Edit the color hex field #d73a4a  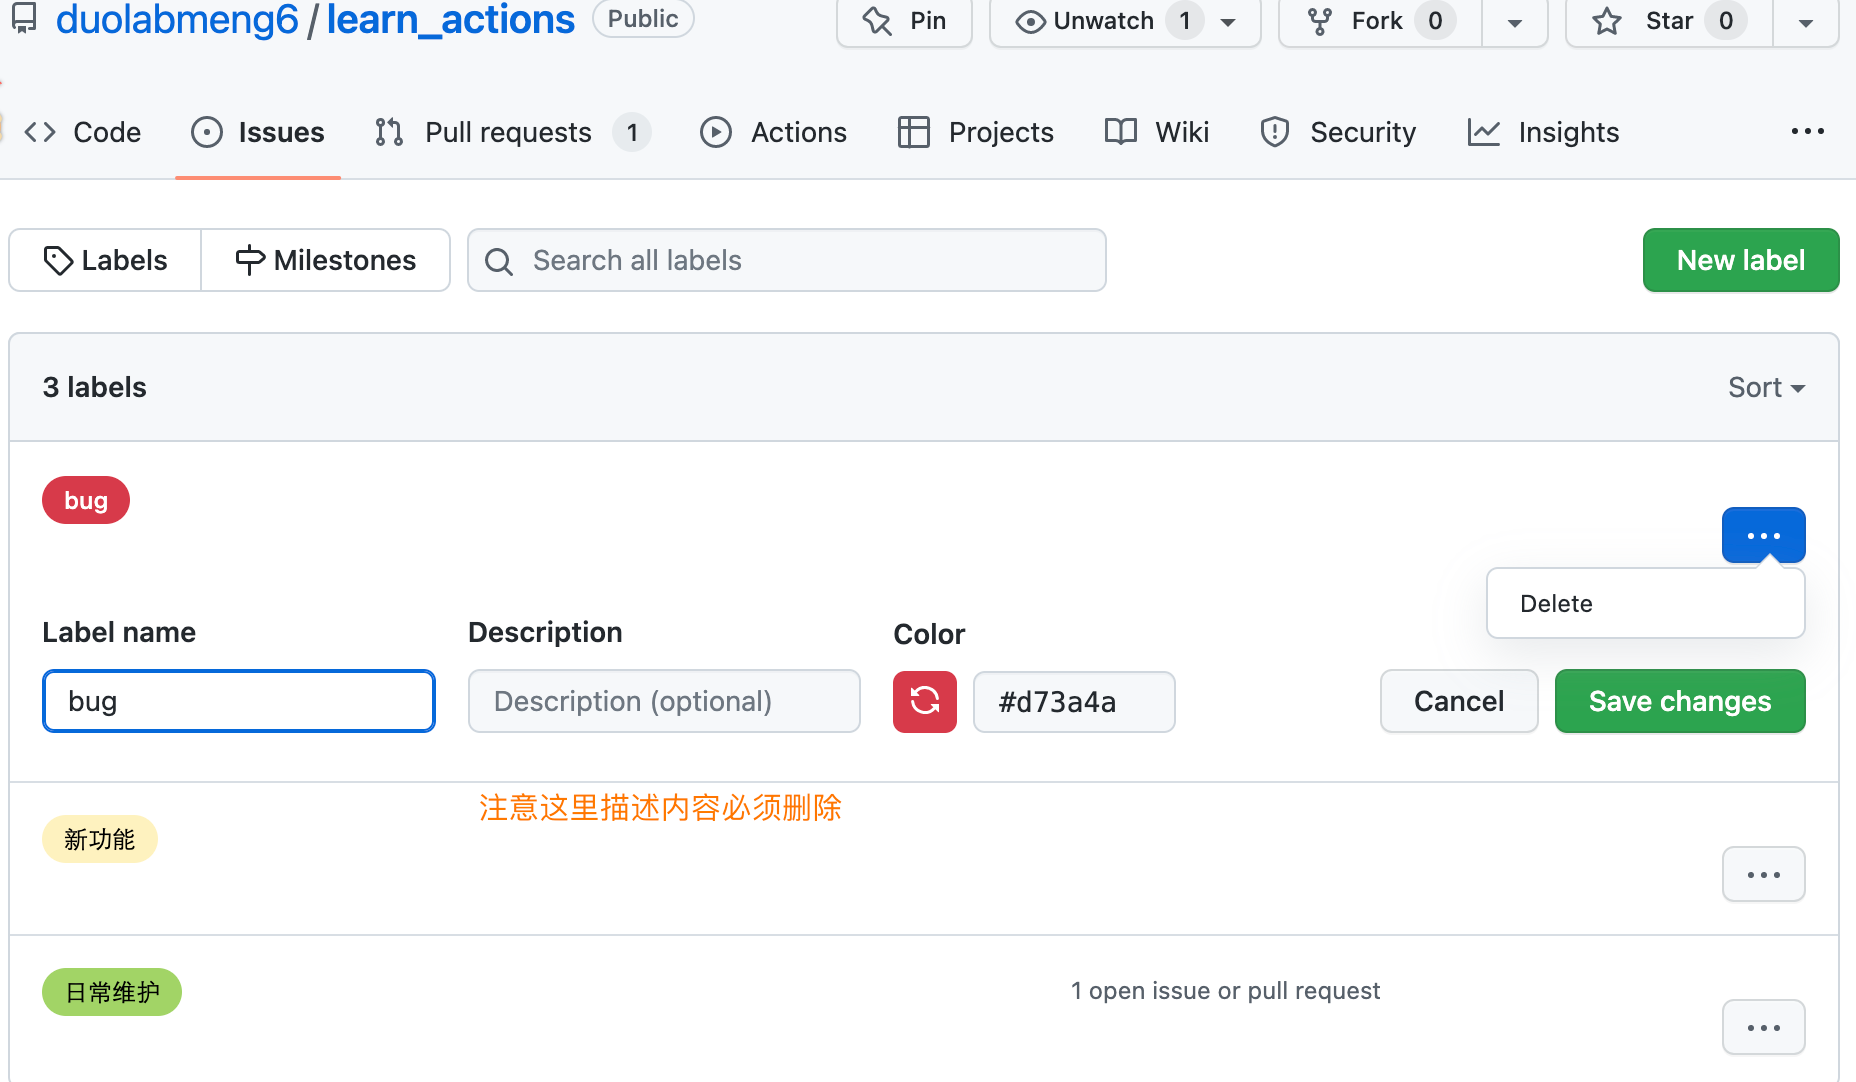[x=1074, y=702]
